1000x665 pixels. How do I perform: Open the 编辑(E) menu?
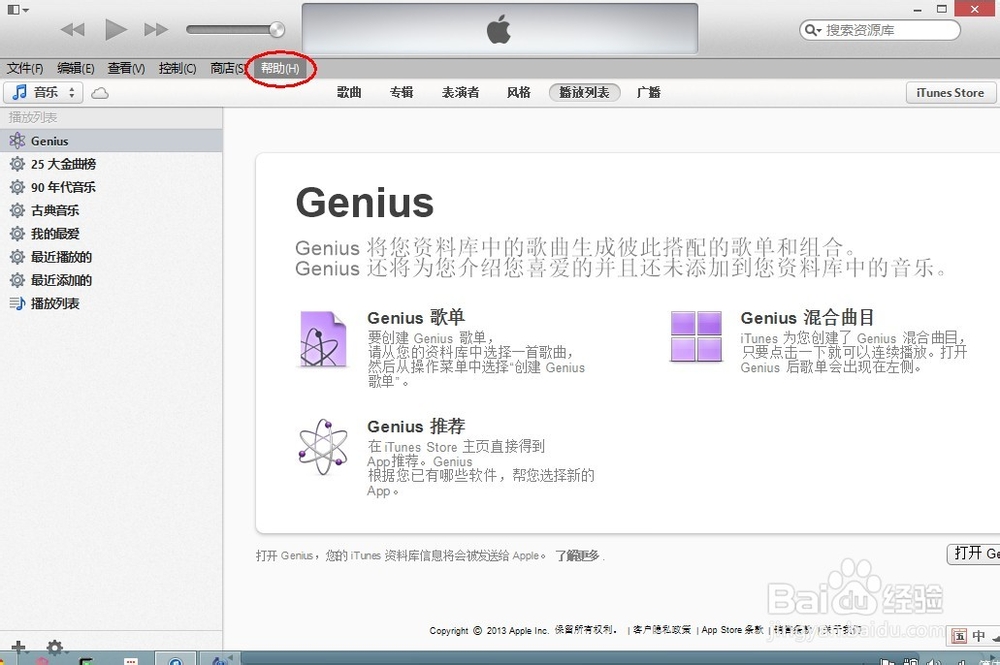pos(75,68)
